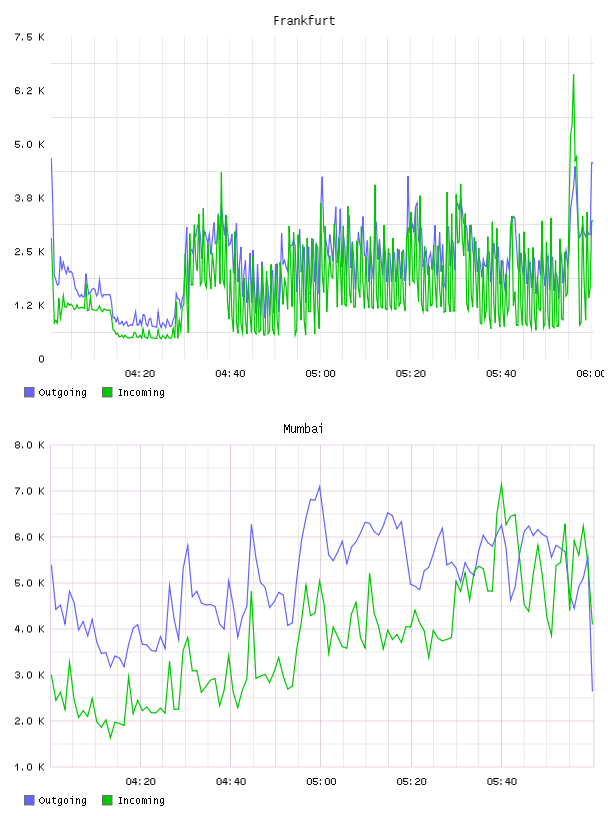Click the 05:20 time label on Mumbai chart
The height and width of the screenshot is (816, 608).
[x=411, y=782]
